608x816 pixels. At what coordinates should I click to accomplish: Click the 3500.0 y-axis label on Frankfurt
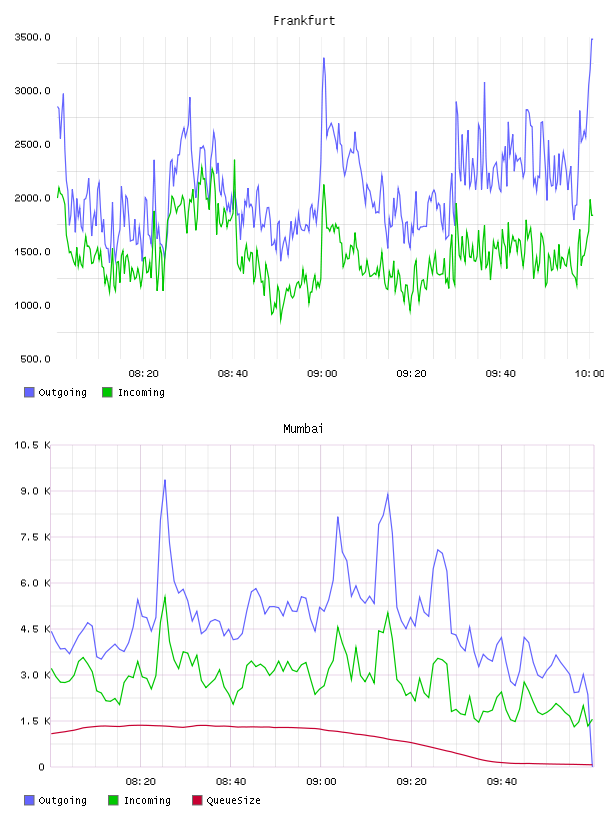(32, 37)
